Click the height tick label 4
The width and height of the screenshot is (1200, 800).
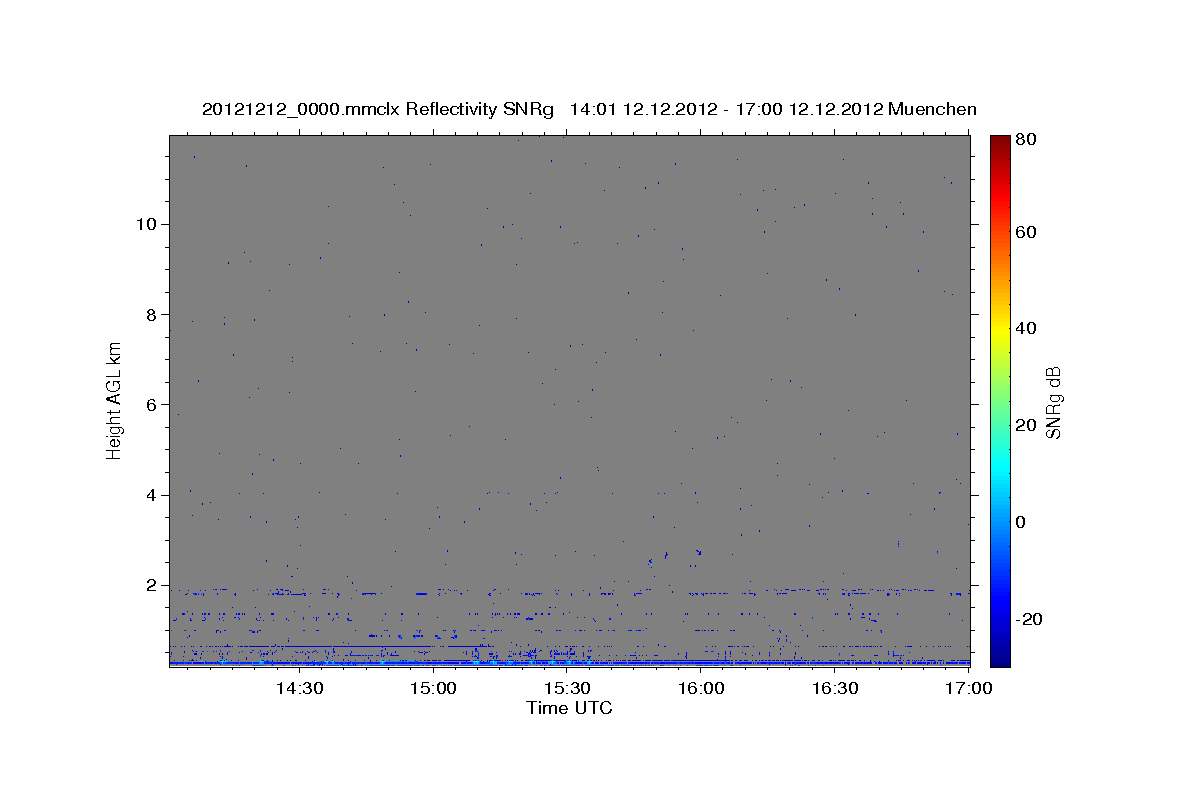pos(153,495)
